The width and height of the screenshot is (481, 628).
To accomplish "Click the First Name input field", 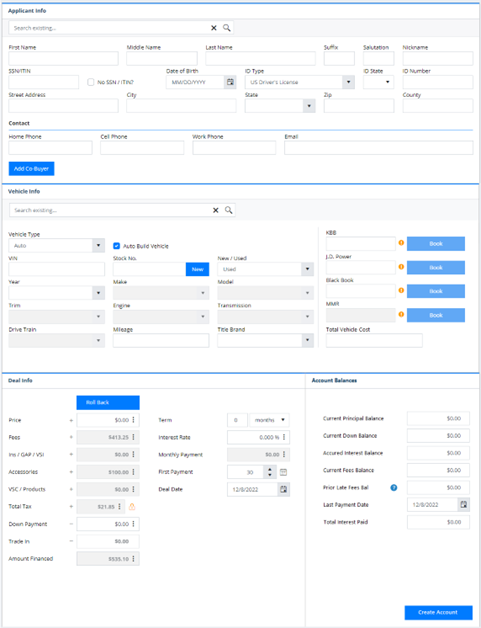I will 63,58.
